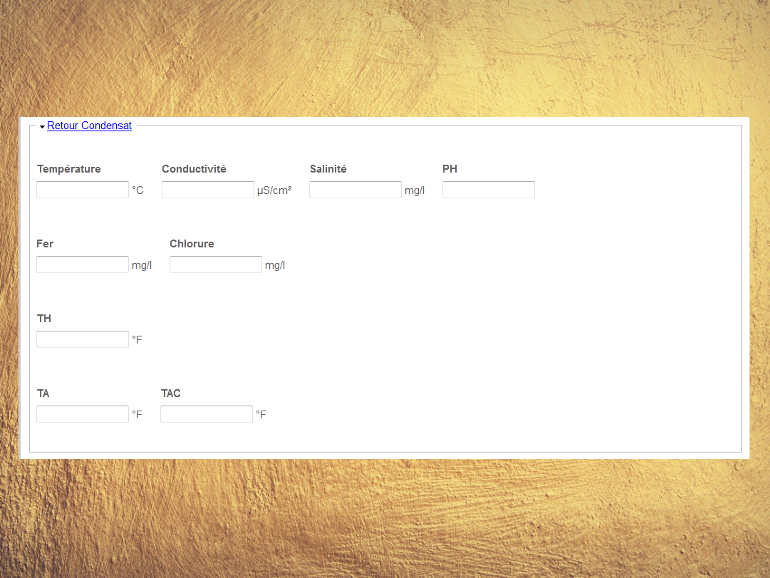Collapse the Retour Condensat section arrow
This screenshot has height=578, width=770.
42,127
